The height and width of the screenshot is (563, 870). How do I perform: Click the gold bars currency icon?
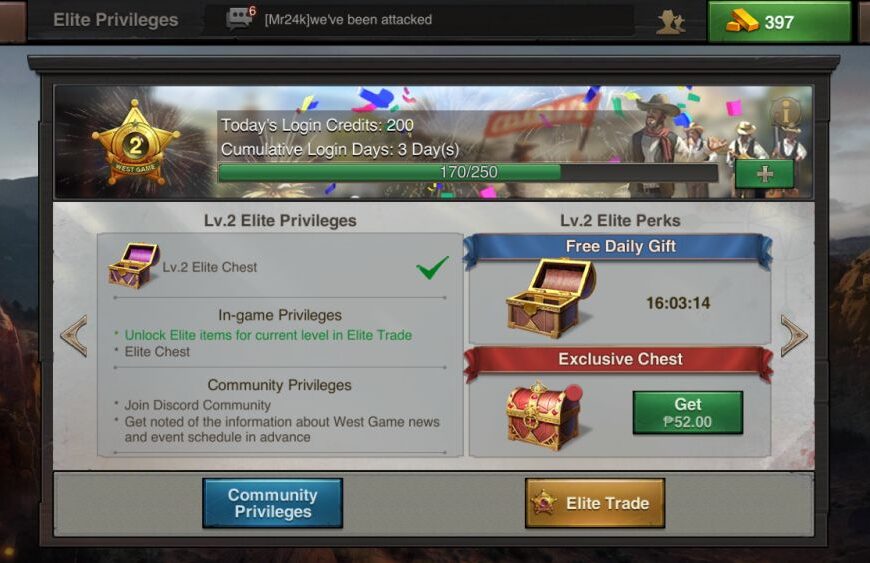pyautogui.click(x=742, y=22)
